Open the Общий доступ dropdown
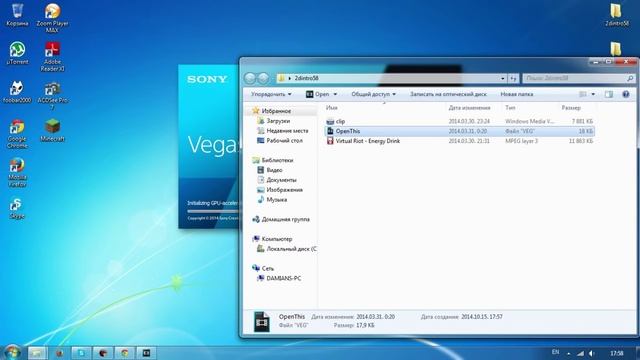This screenshot has height=360, width=640. 373,94
